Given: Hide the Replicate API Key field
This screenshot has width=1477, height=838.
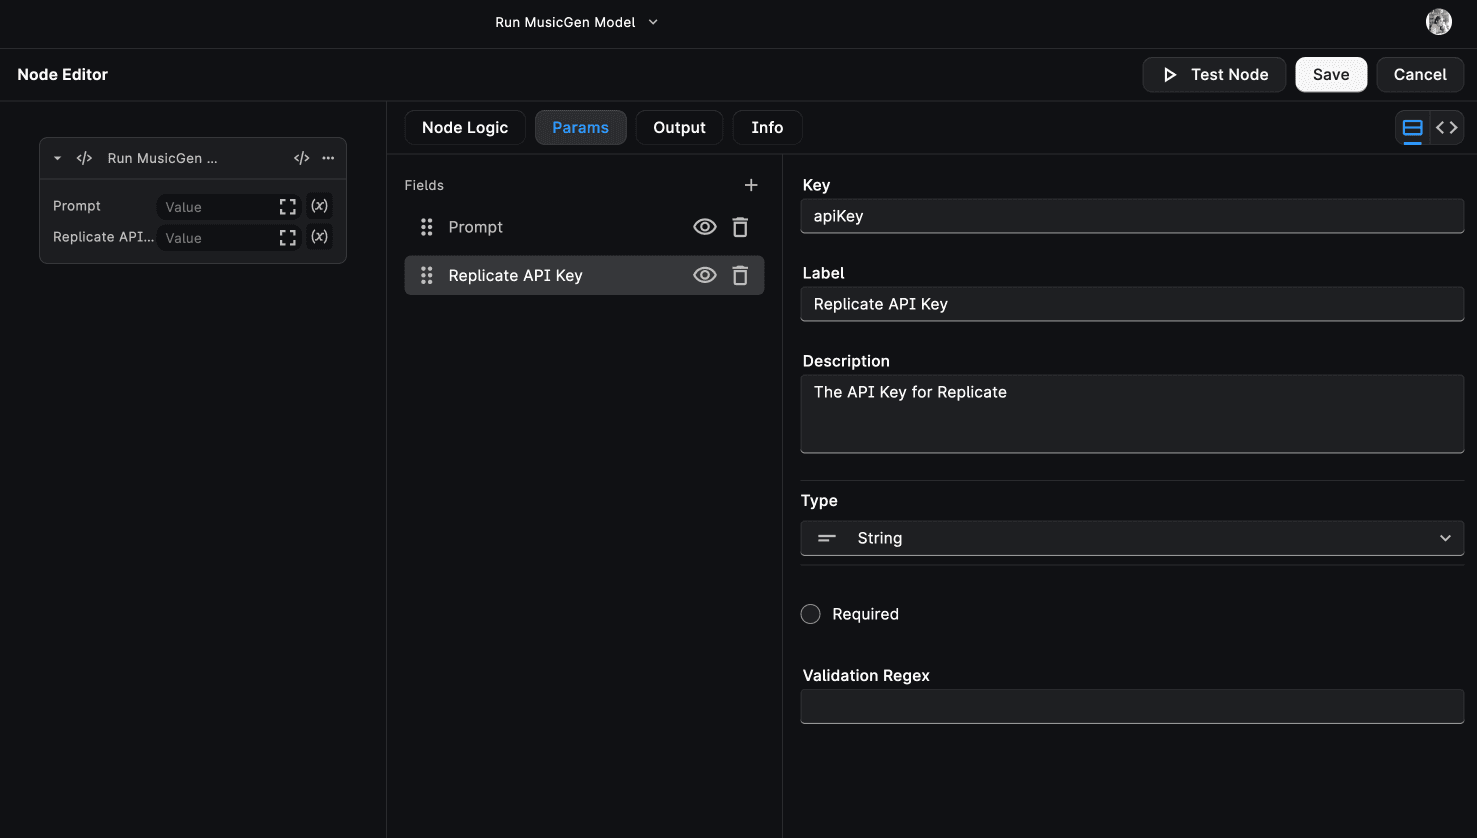Looking at the screenshot, I should [x=705, y=276].
